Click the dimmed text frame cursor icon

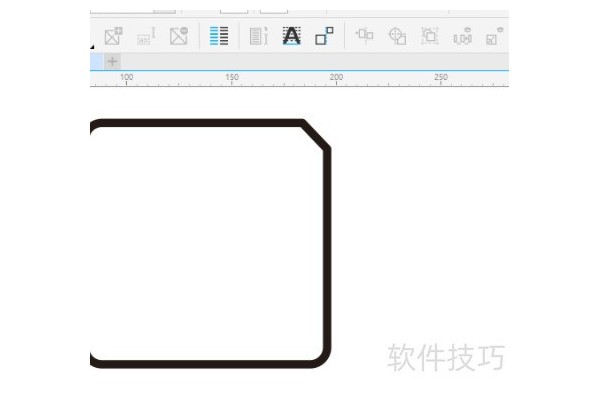tap(146, 36)
